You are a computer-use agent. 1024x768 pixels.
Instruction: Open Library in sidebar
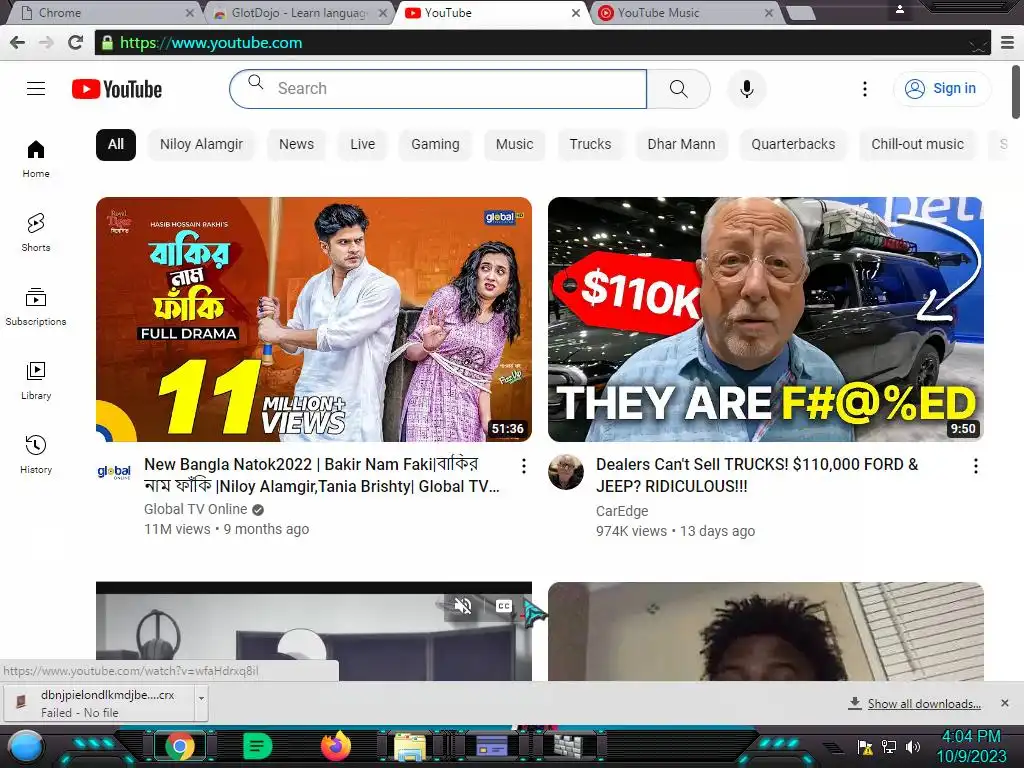pos(36,381)
